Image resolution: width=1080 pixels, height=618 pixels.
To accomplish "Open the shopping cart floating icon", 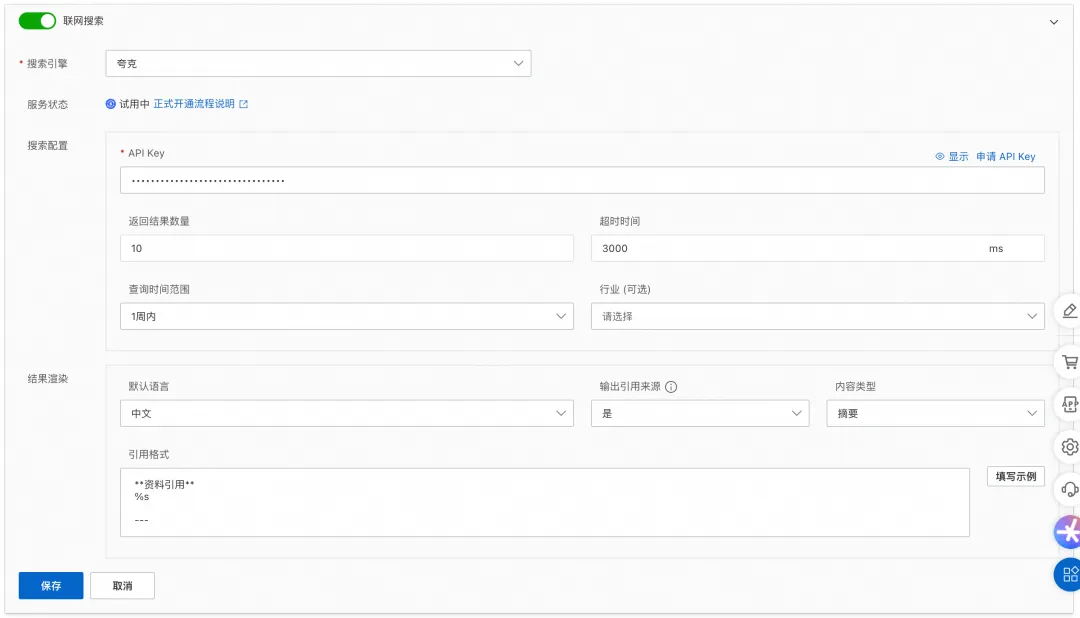I will [x=1069, y=362].
